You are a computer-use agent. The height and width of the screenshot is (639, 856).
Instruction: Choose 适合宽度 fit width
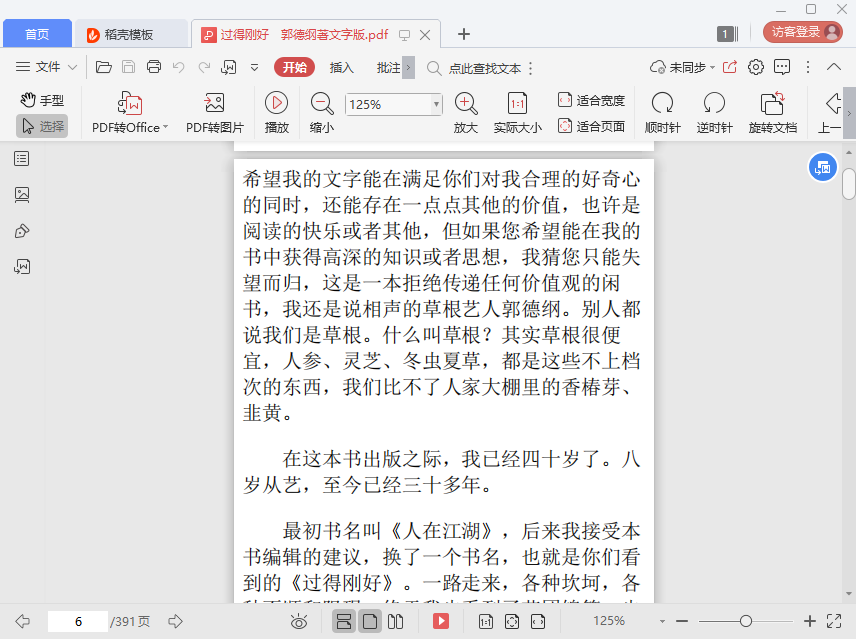[x=591, y=100]
